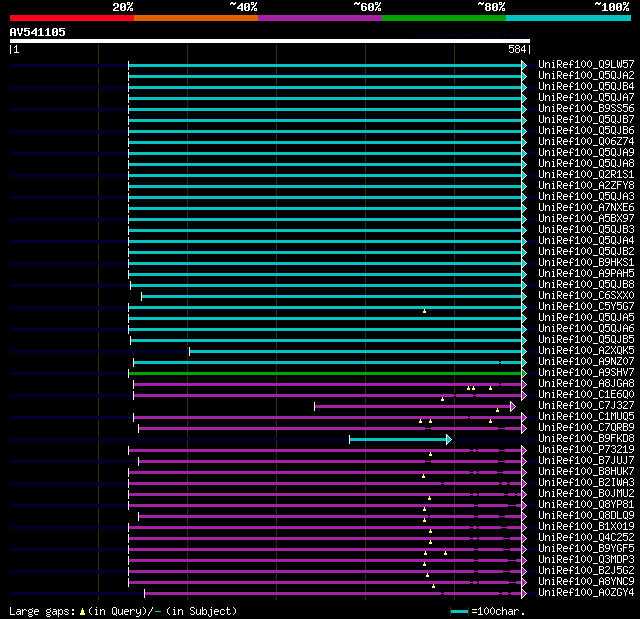Choose the UniRef100_Q5QJB3 entry
640x619 pixels.
[586, 230]
